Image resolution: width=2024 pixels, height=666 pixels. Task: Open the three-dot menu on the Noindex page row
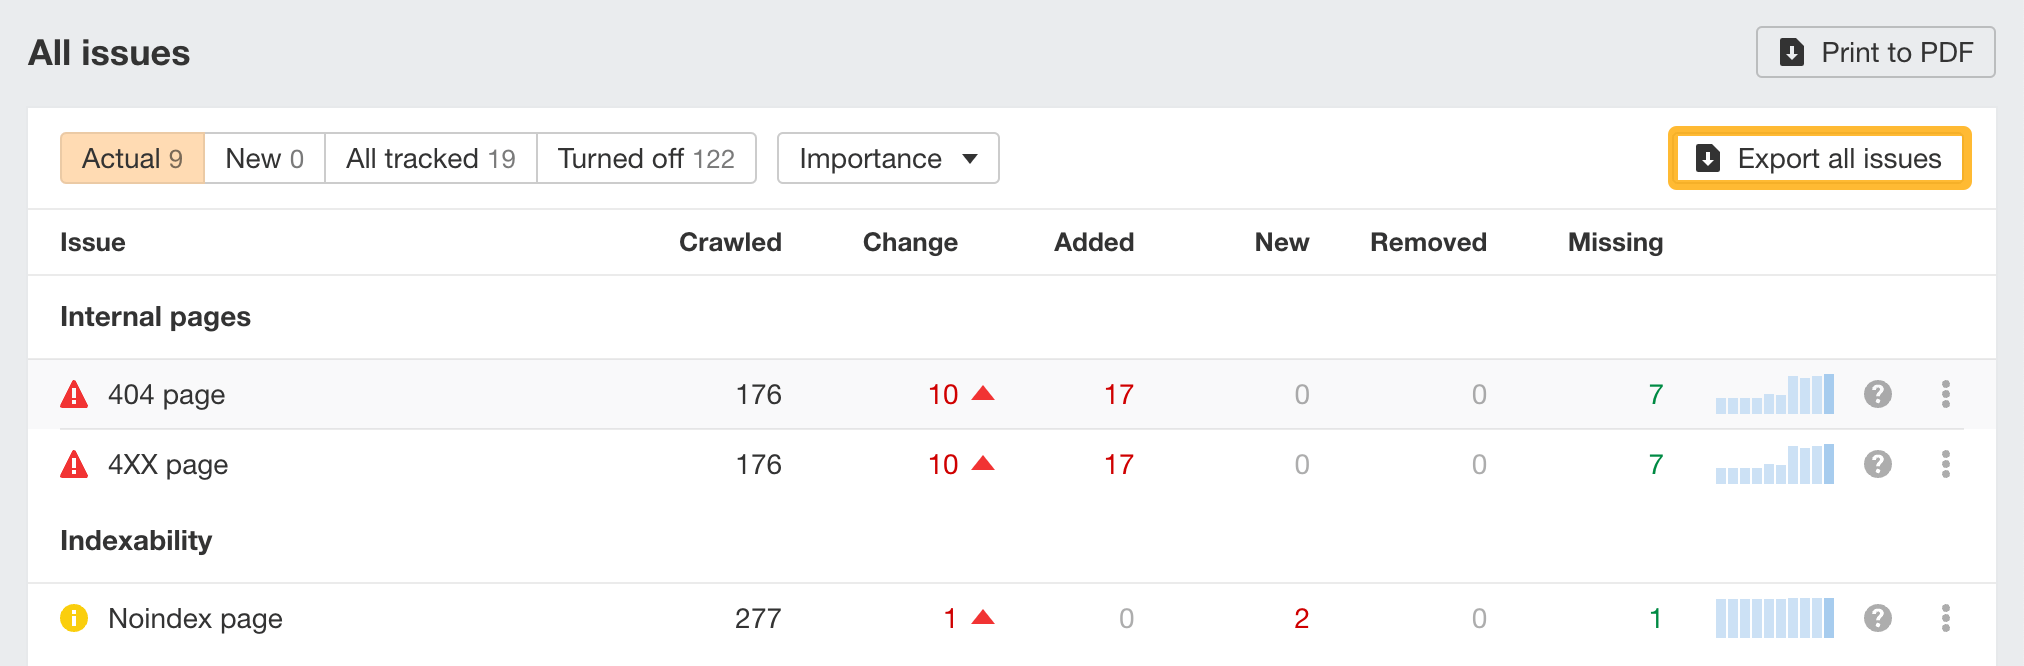tap(1946, 619)
